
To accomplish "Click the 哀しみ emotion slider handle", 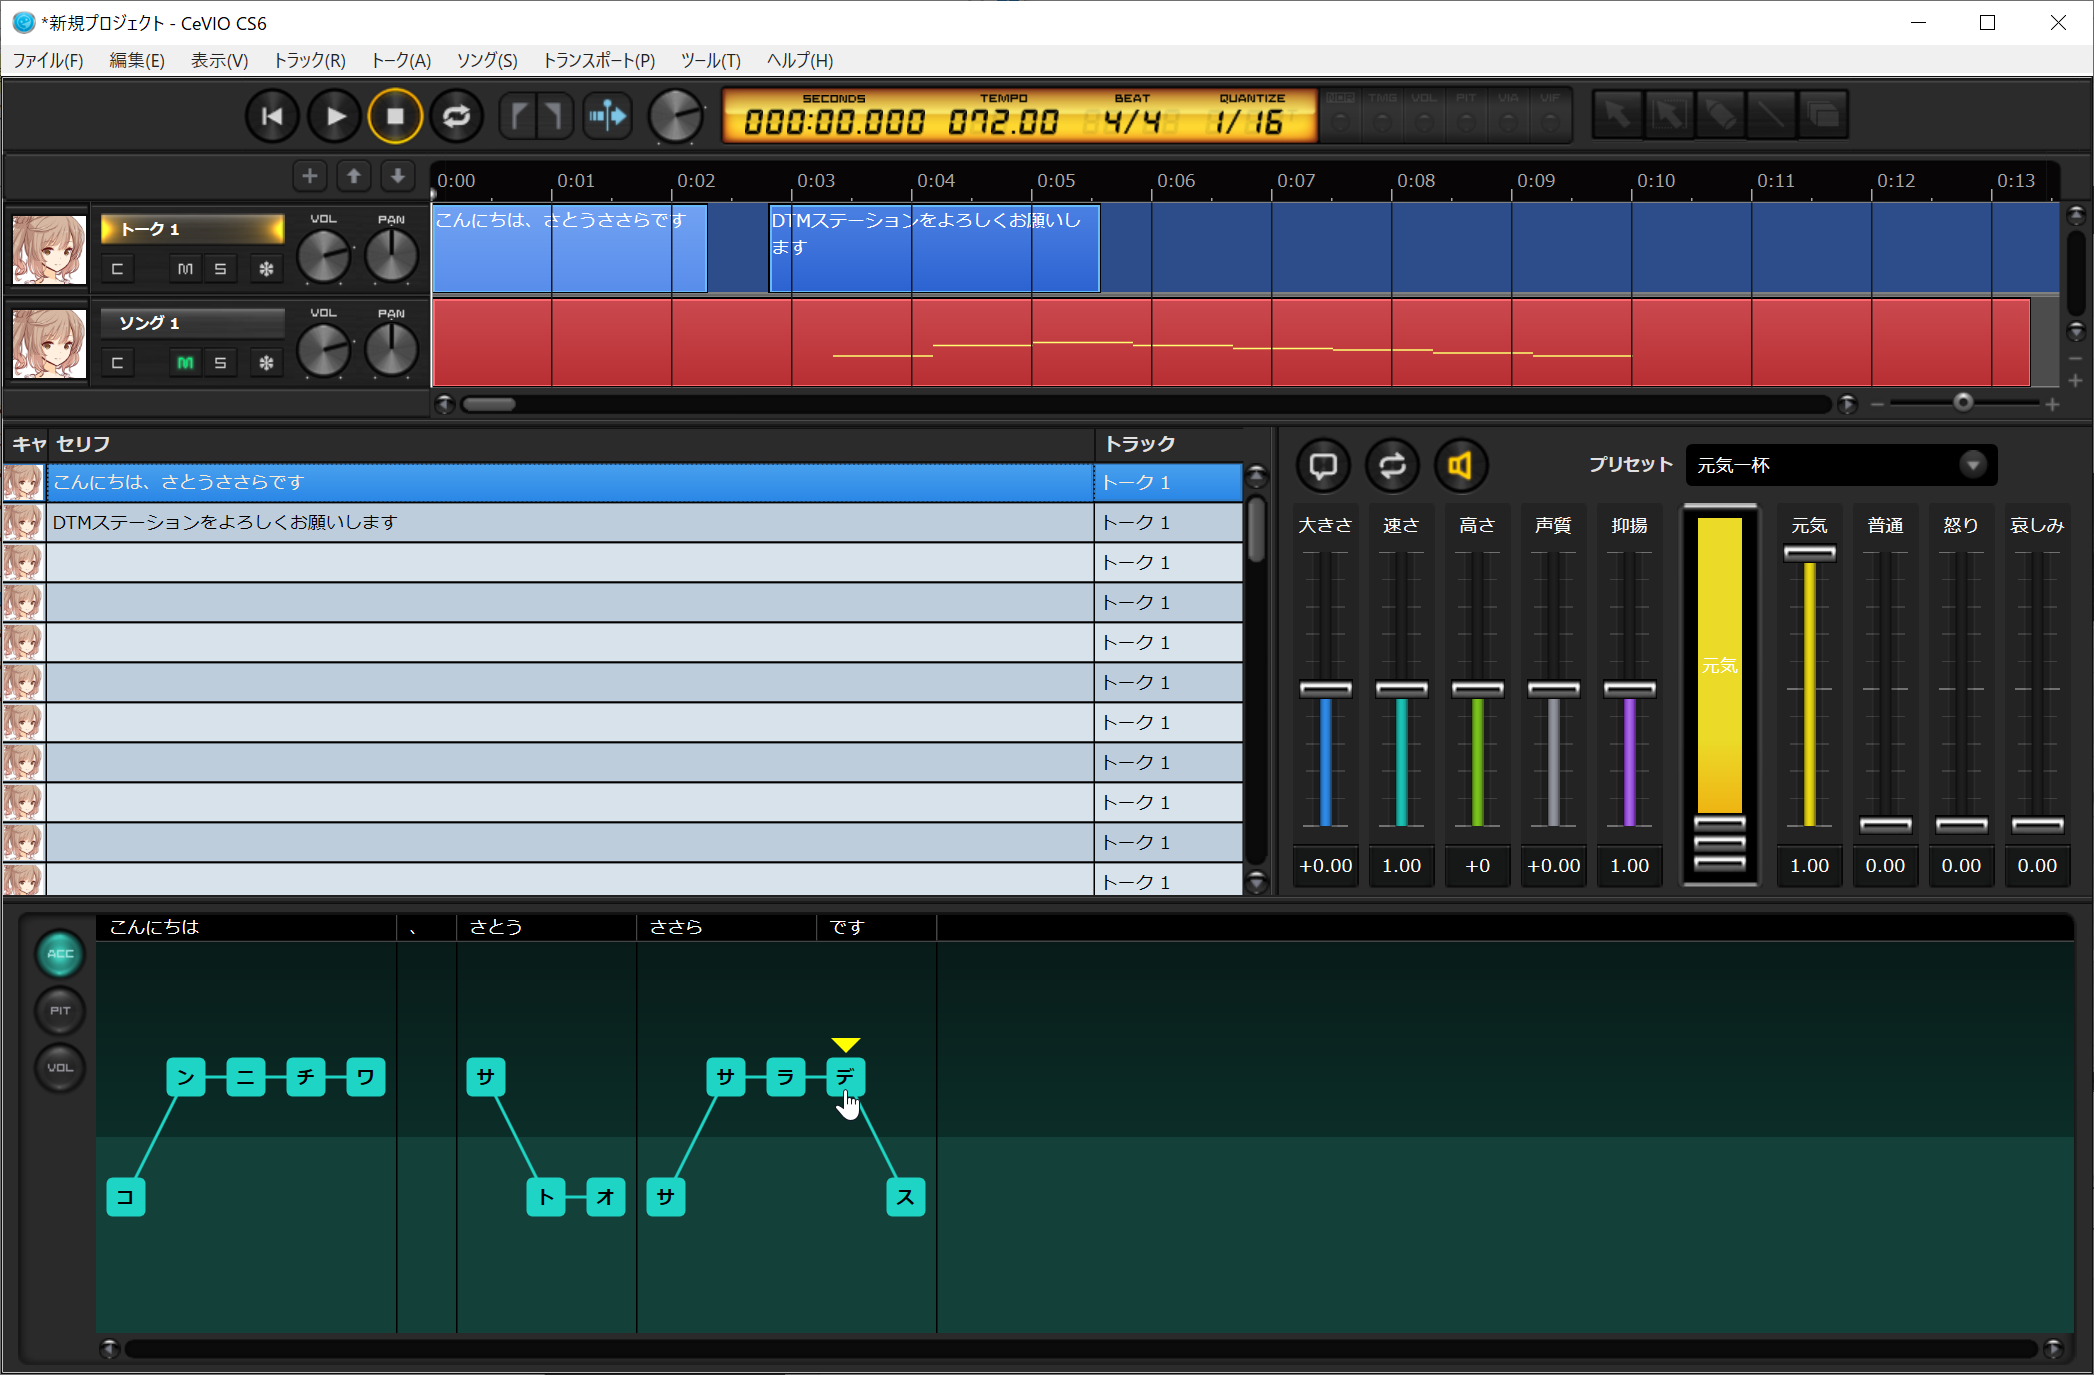I will tap(2037, 825).
